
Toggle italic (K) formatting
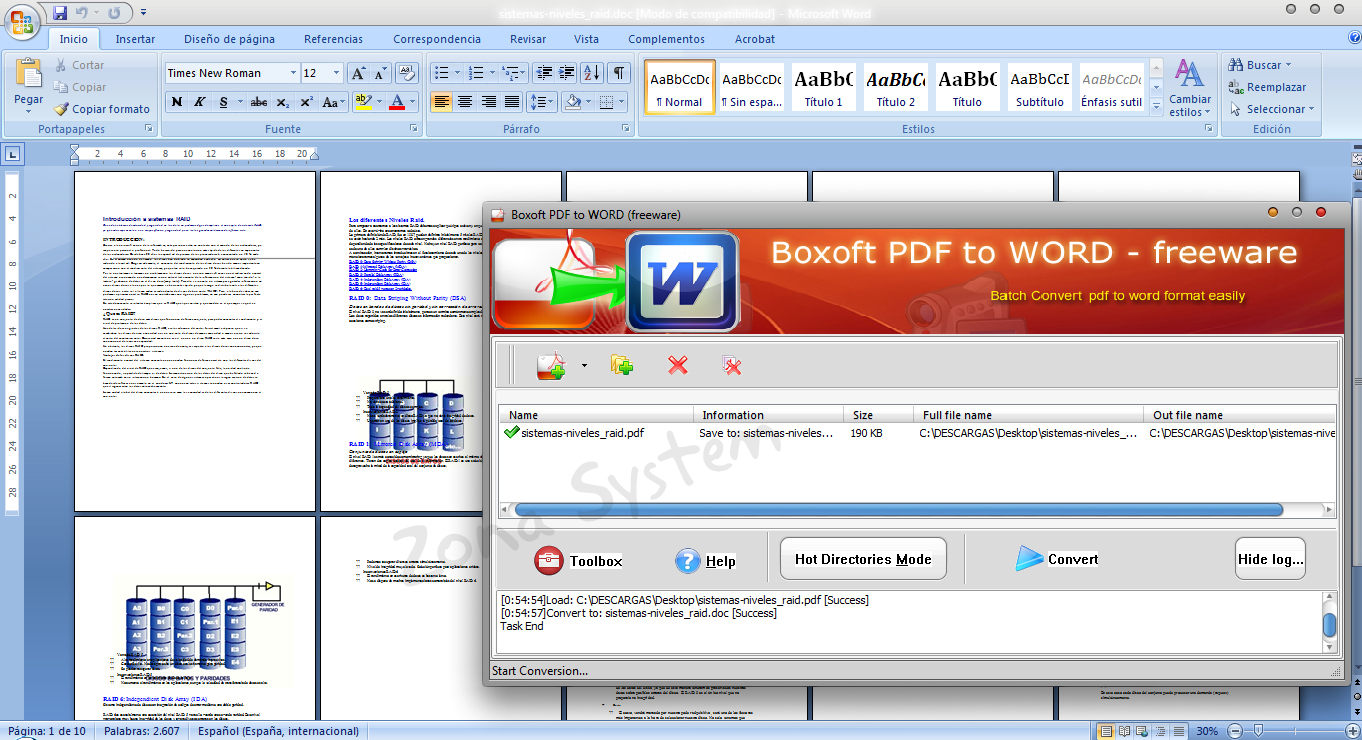click(x=199, y=102)
